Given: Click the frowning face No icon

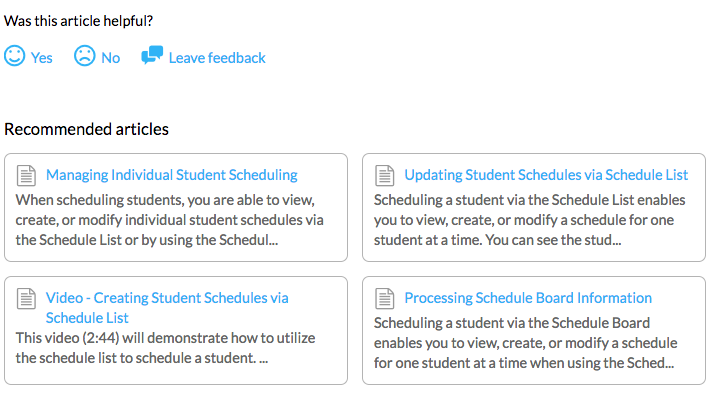Looking at the screenshot, I should point(85,56).
